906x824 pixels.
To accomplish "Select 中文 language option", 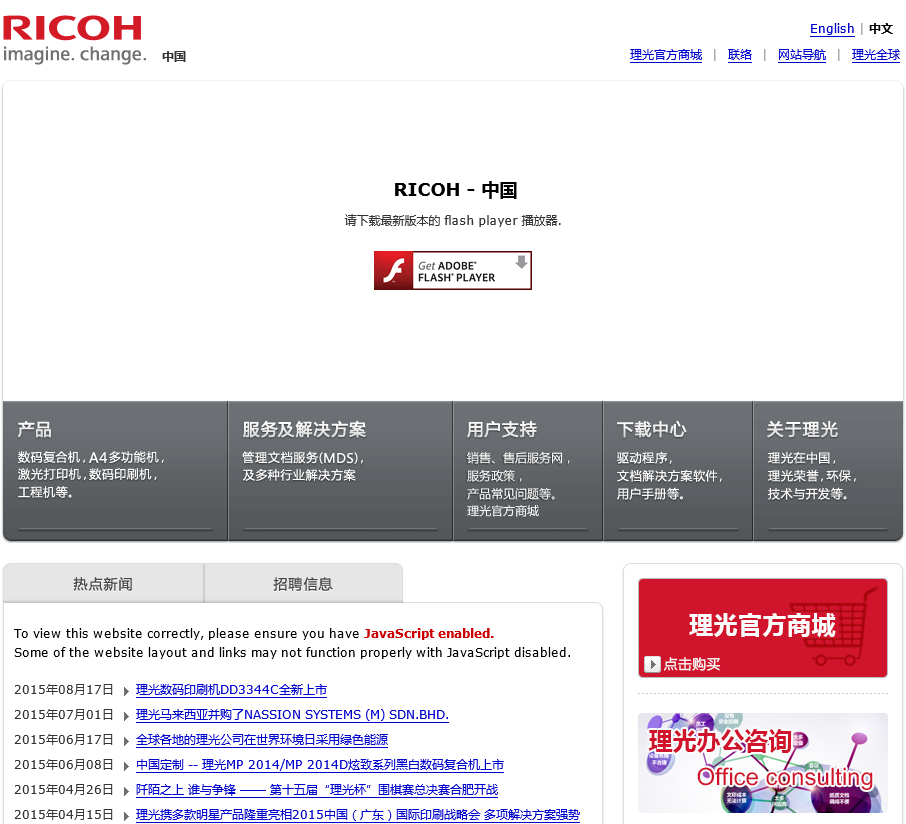I will tap(881, 28).
